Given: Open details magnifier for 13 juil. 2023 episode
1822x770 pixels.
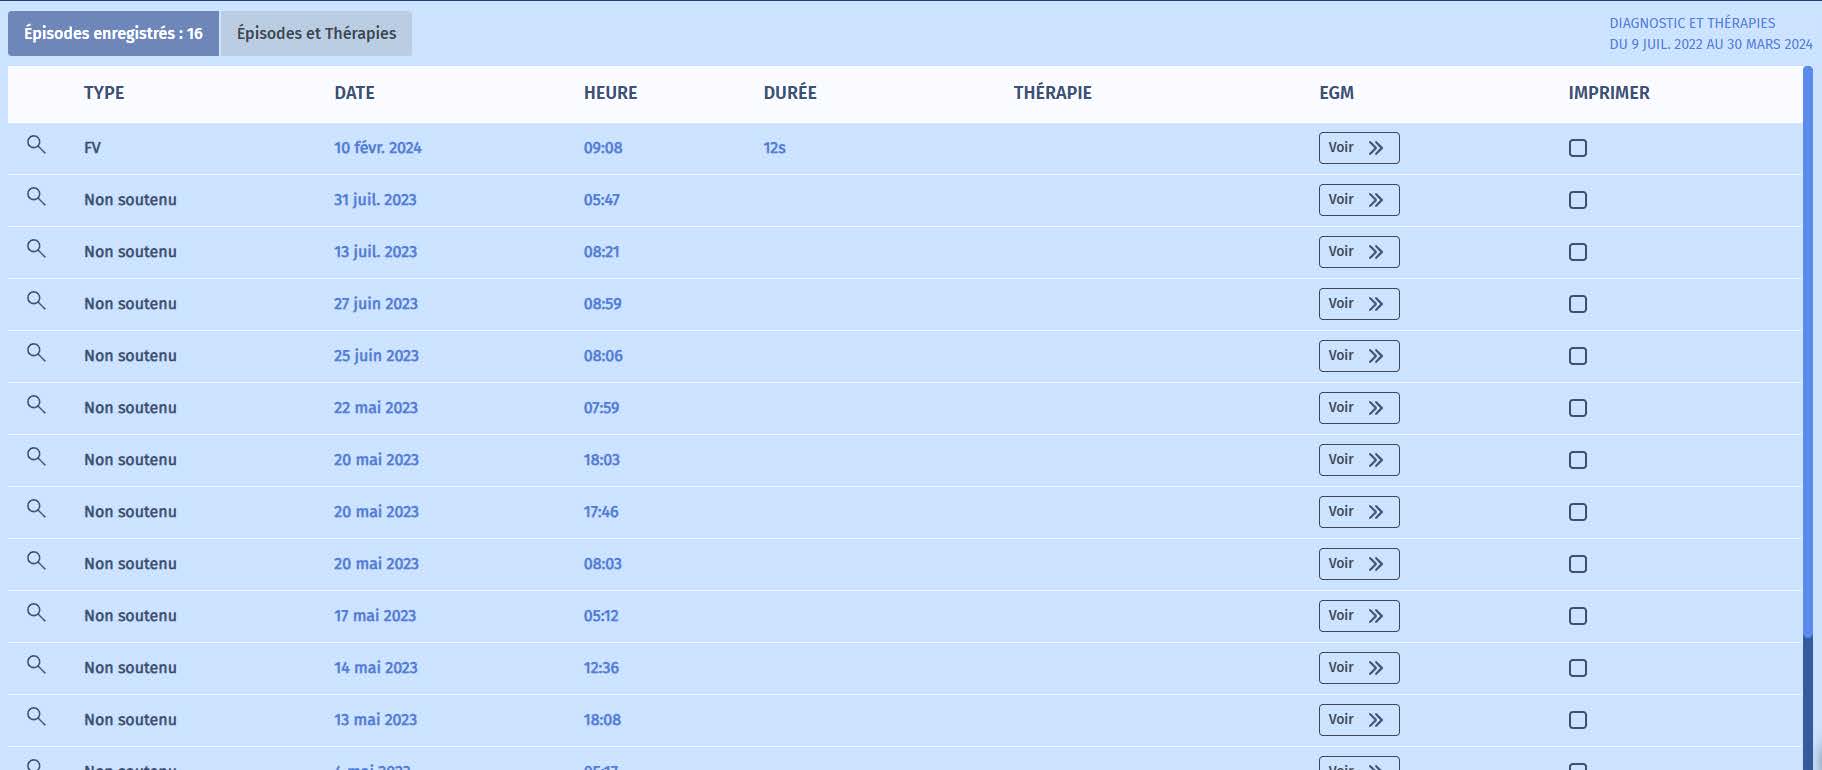Looking at the screenshot, I should [36, 249].
